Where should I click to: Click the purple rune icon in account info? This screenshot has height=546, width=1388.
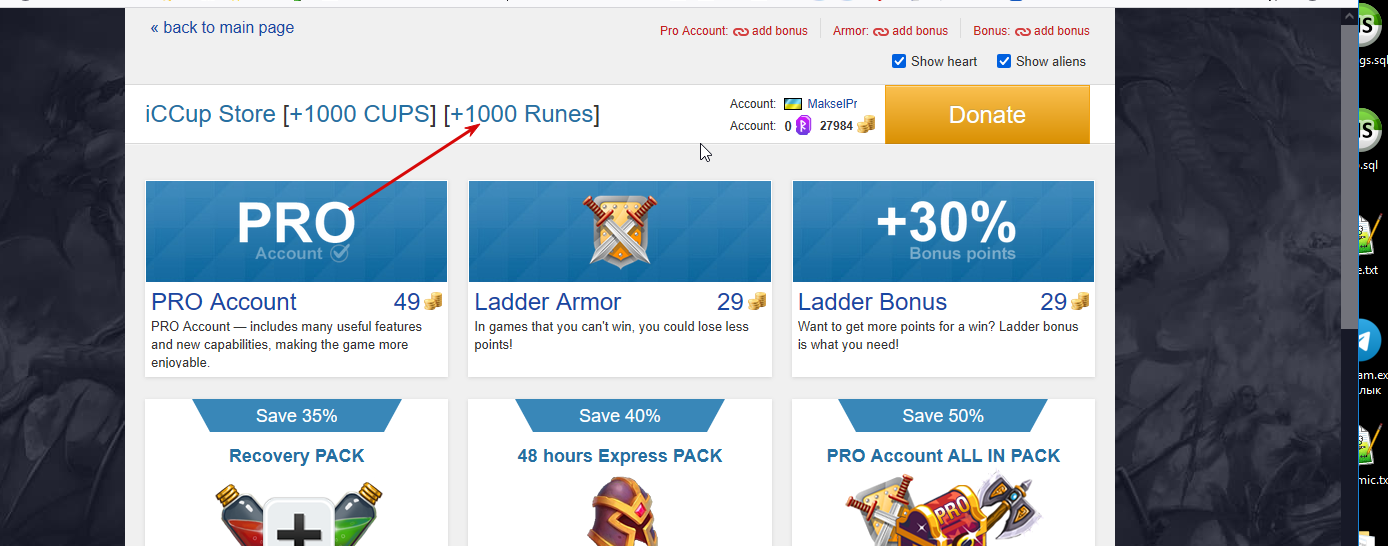803,126
